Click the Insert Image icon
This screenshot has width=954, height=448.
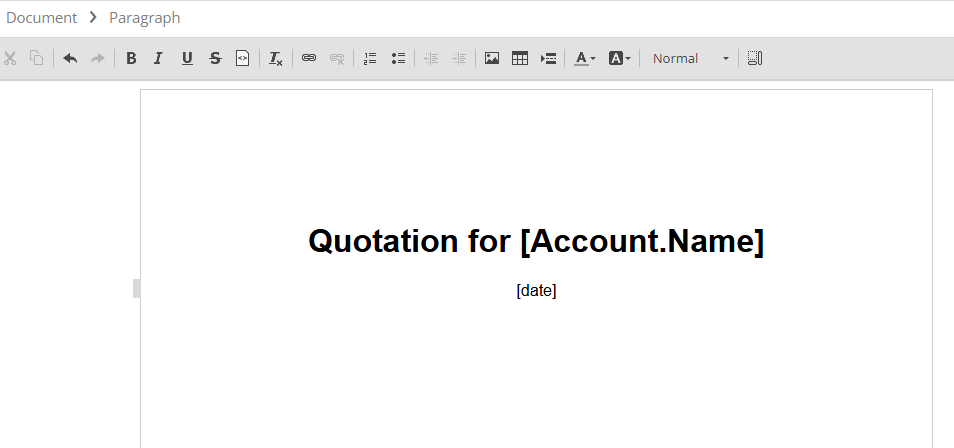coord(492,59)
